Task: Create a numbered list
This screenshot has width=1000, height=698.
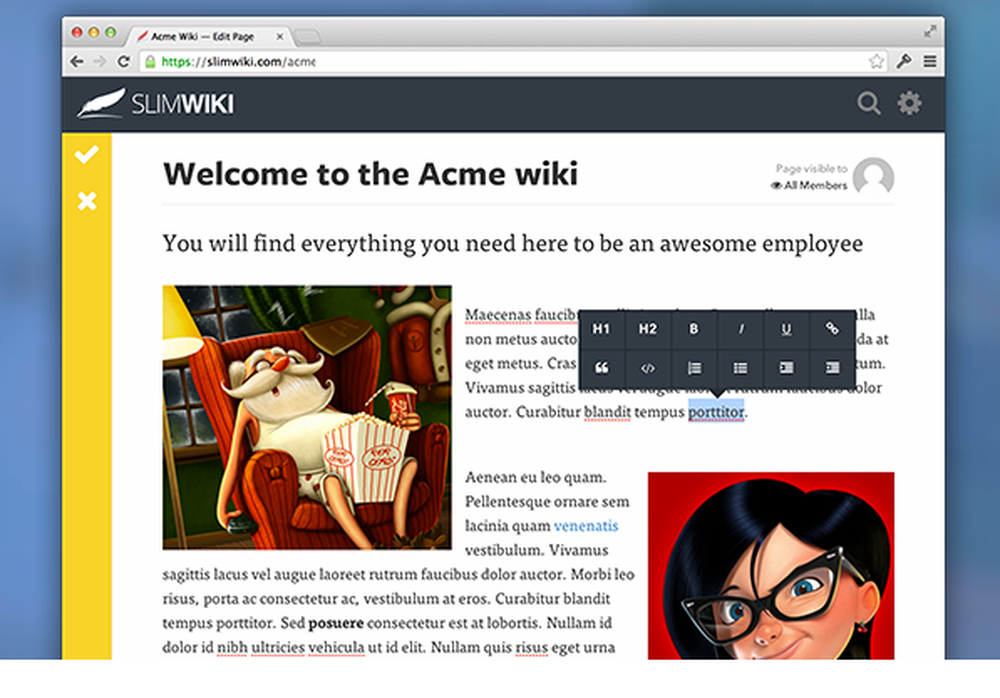Action: (x=693, y=368)
